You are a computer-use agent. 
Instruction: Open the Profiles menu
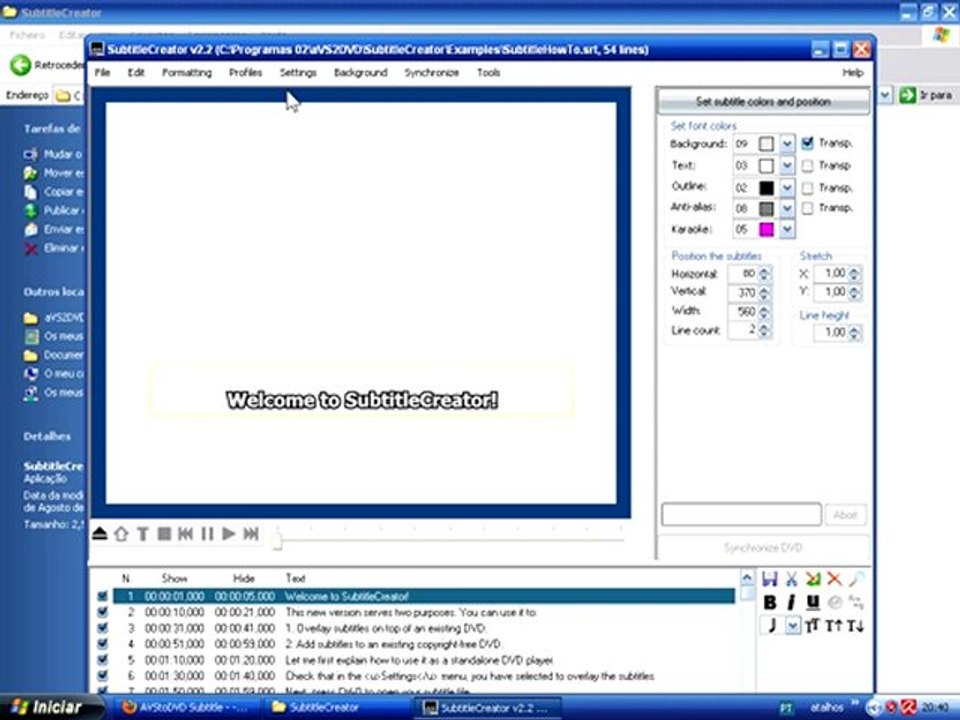pos(246,72)
